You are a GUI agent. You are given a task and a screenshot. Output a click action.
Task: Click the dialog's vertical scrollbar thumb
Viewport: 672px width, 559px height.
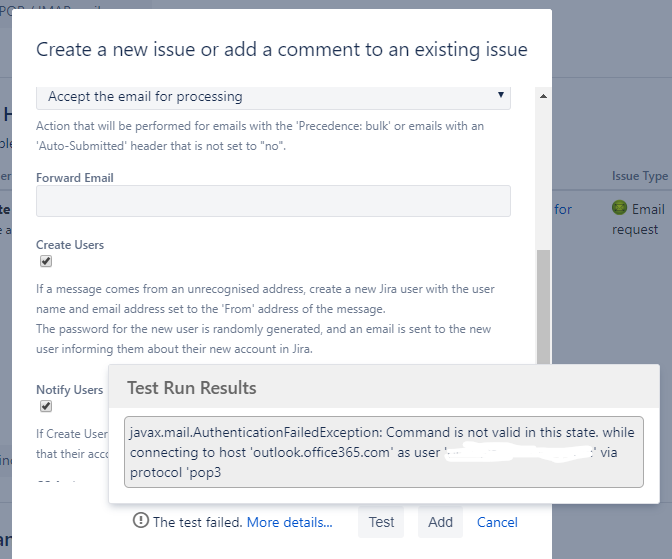pyautogui.click(x=543, y=307)
